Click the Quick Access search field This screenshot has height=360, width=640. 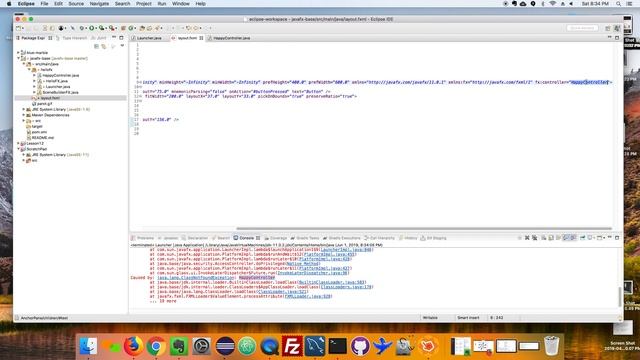[x=582, y=28]
